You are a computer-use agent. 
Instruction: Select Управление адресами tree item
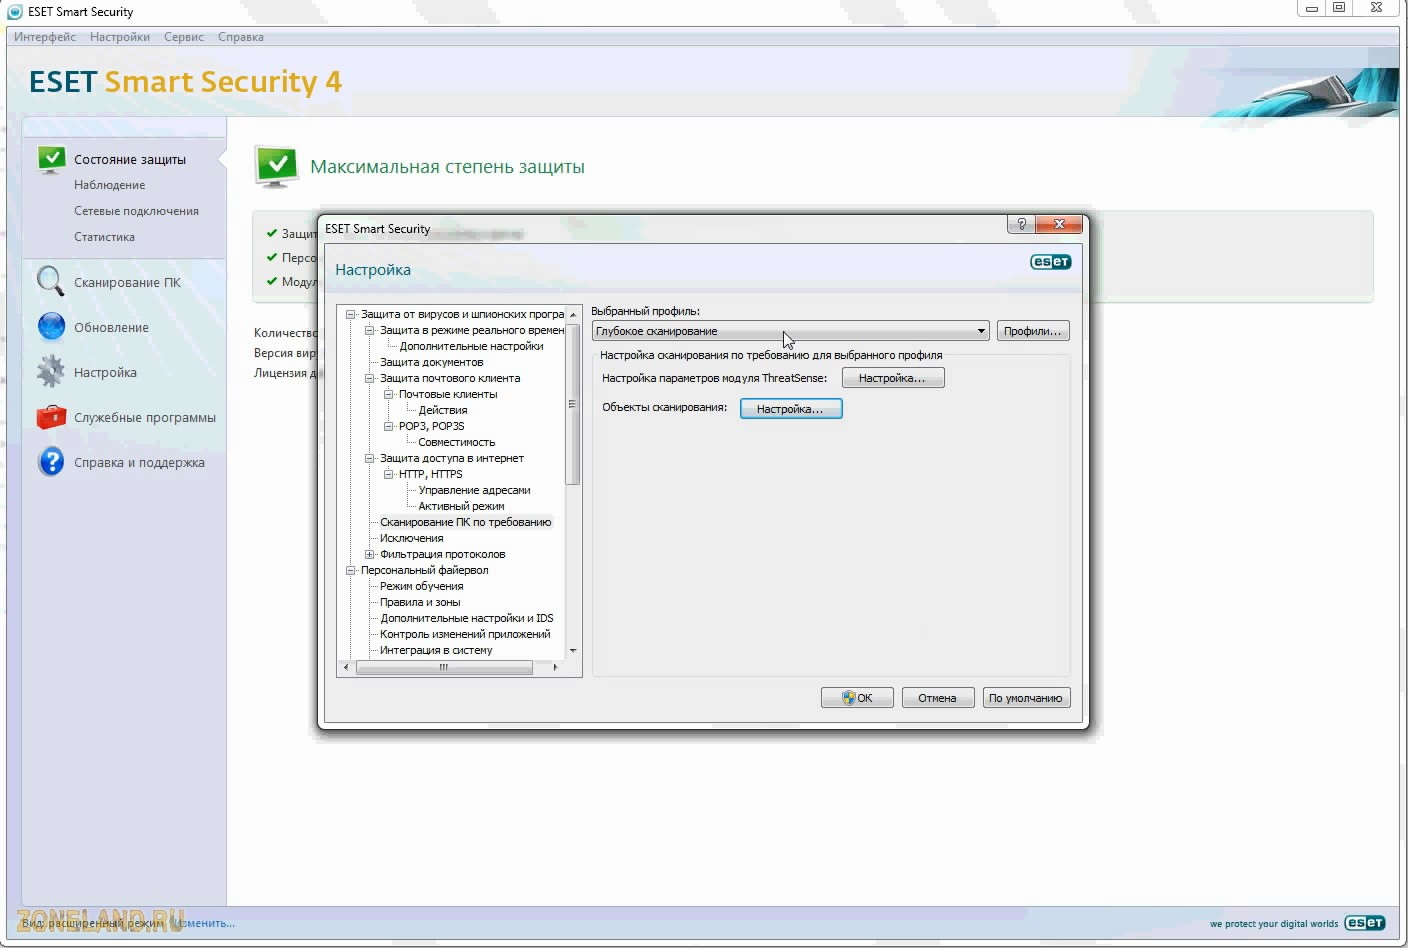[474, 490]
